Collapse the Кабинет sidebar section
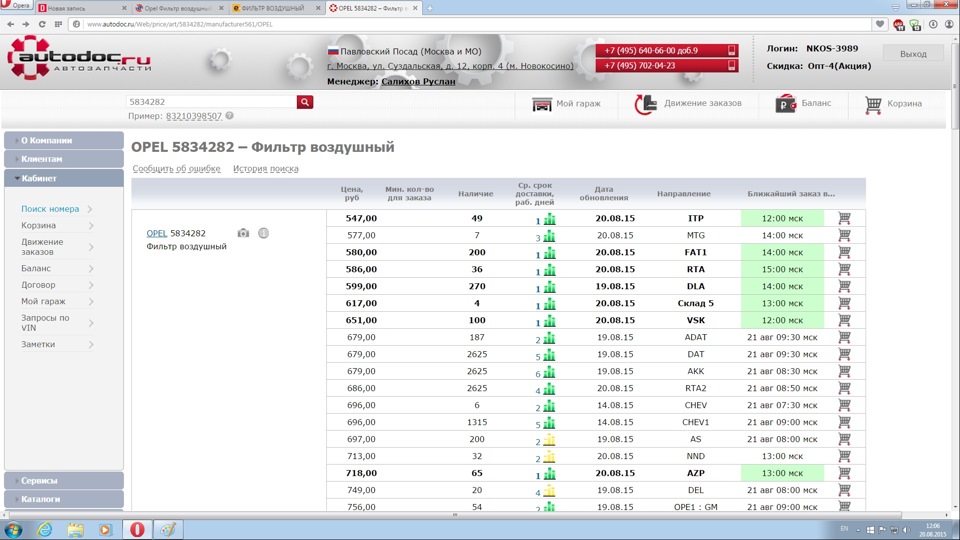Screen dimensions: 960x540 coord(63,179)
